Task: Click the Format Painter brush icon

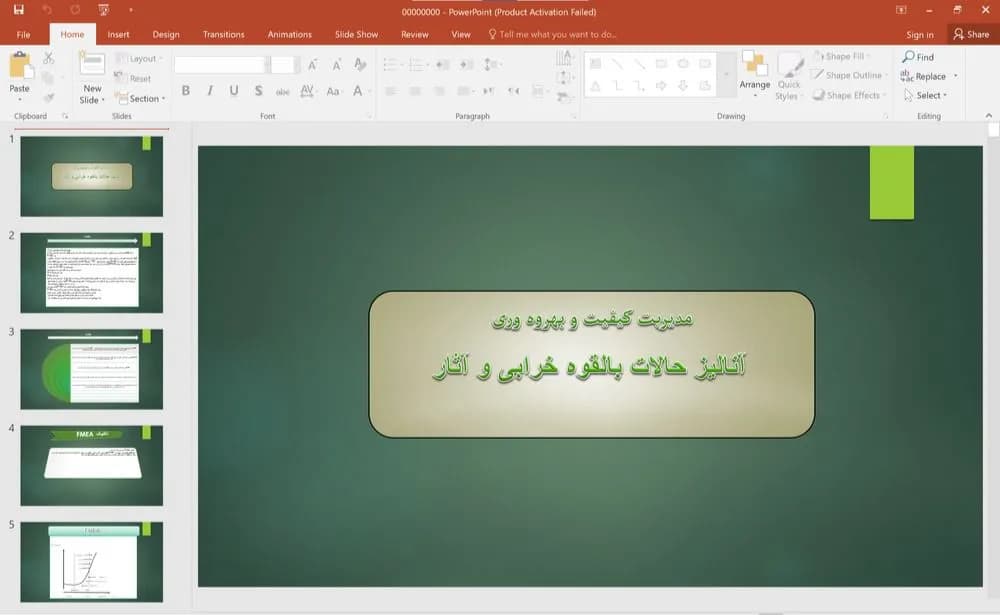Action: pyautogui.click(x=48, y=98)
